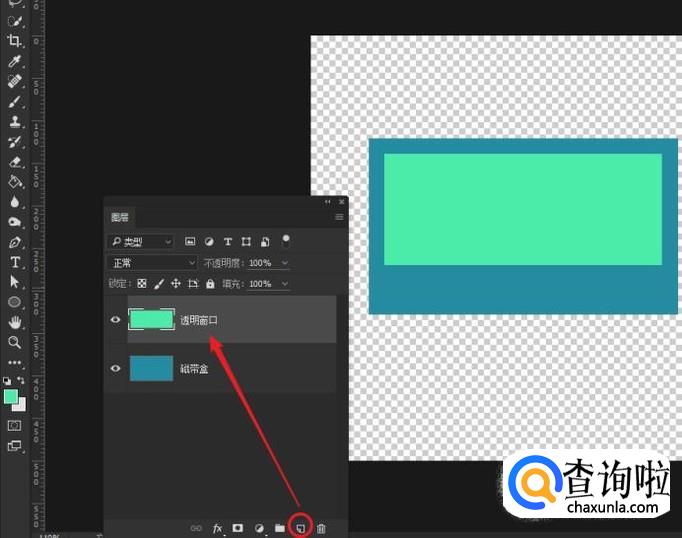Select the Hand tool
Viewport: 682px width, 538px height.
(14, 322)
